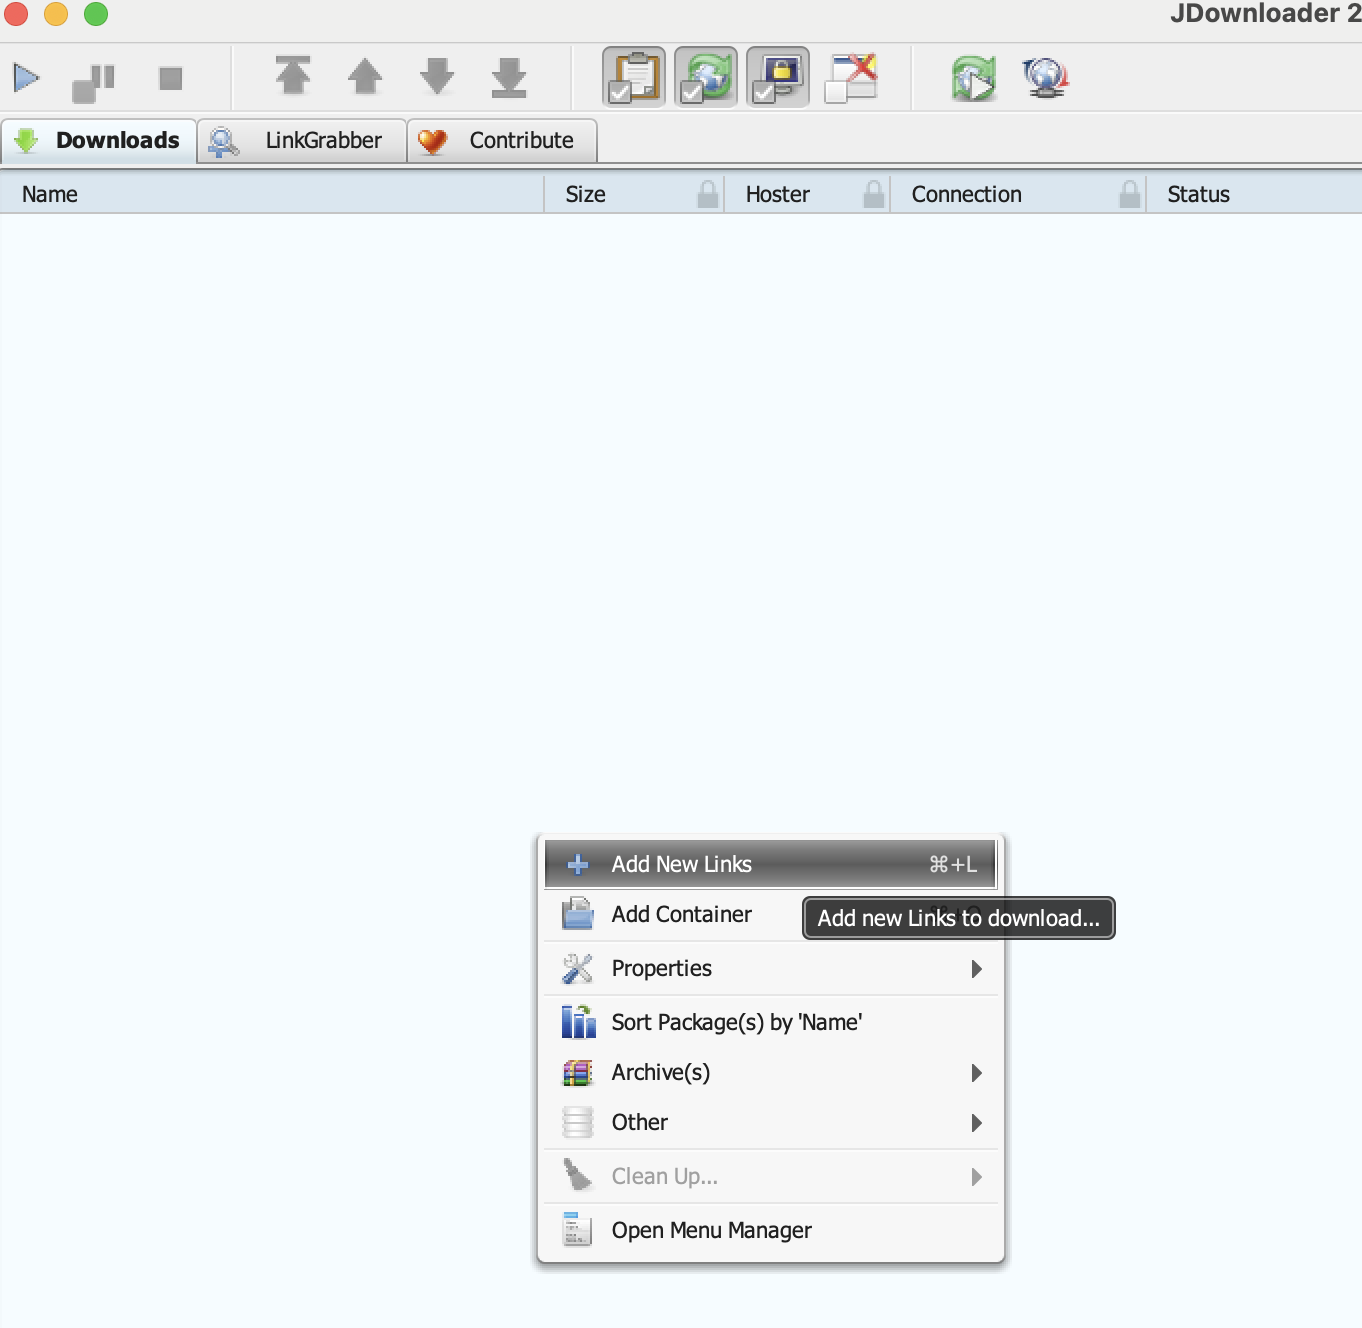The width and height of the screenshot is (1362, 1328).
Task: Expand the Clean Up submenu arrow
Action: [x=977, y=1176]
